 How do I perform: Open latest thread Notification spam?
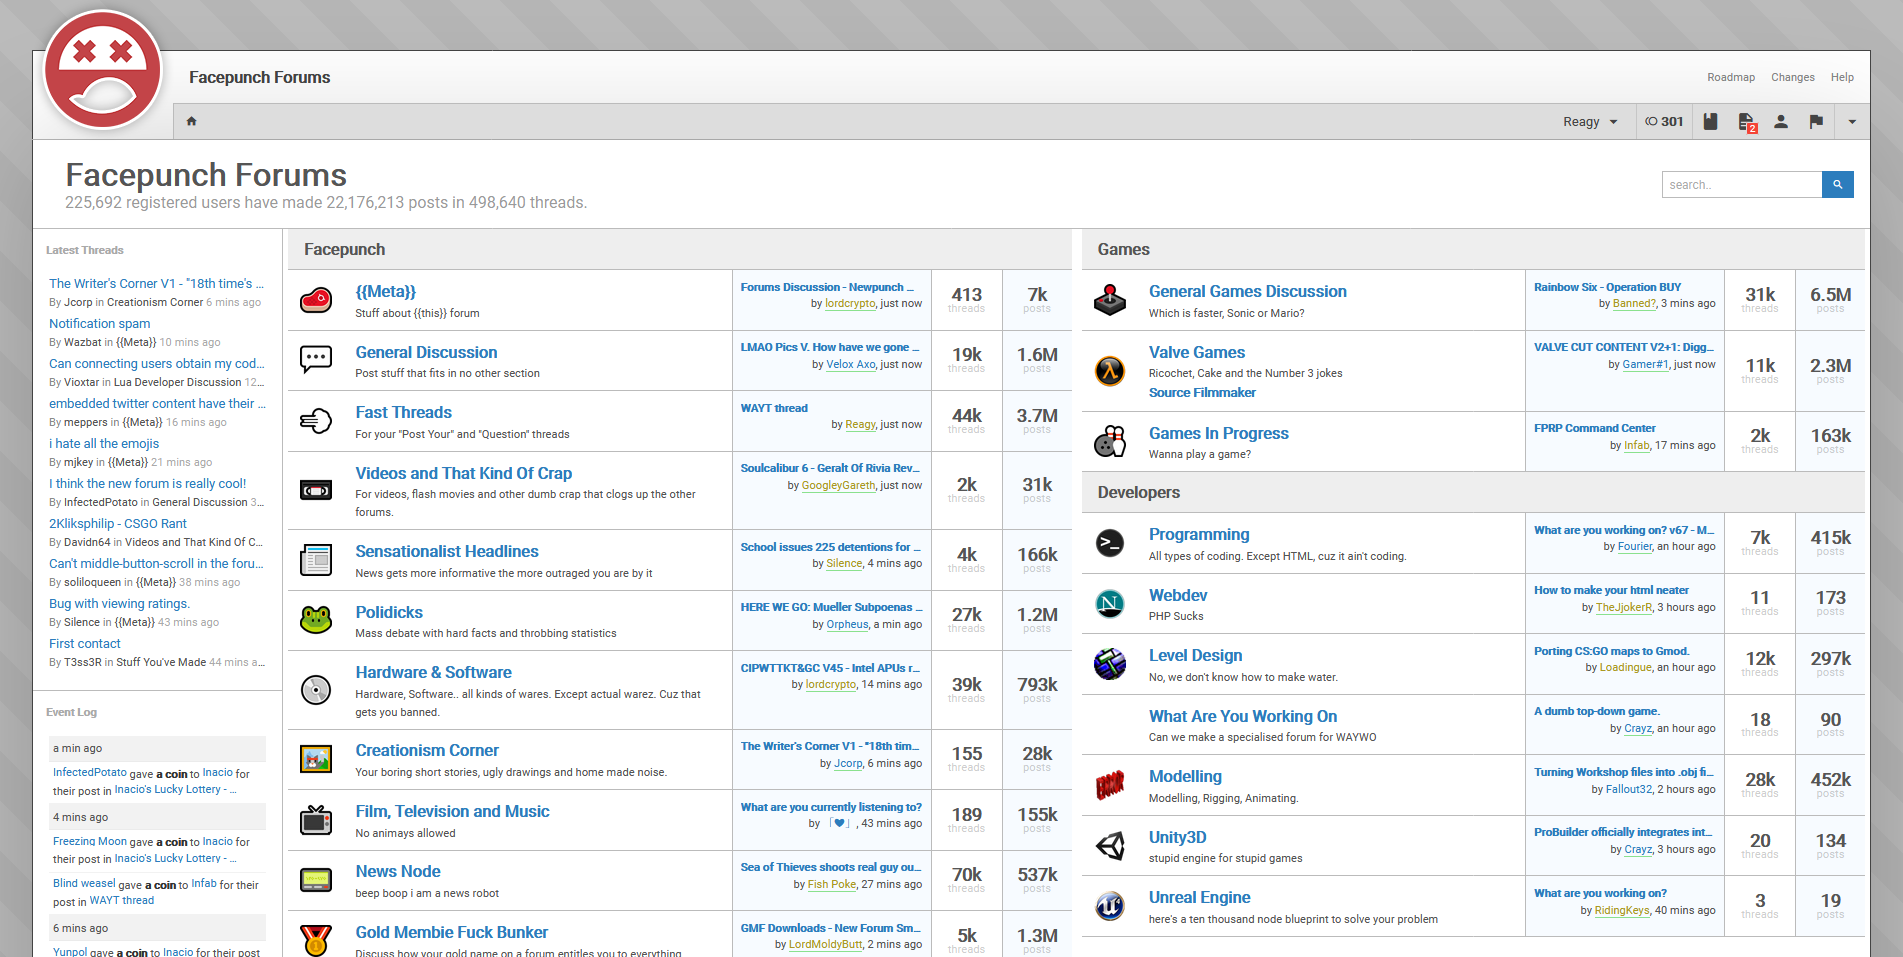(x=100, y=323)
